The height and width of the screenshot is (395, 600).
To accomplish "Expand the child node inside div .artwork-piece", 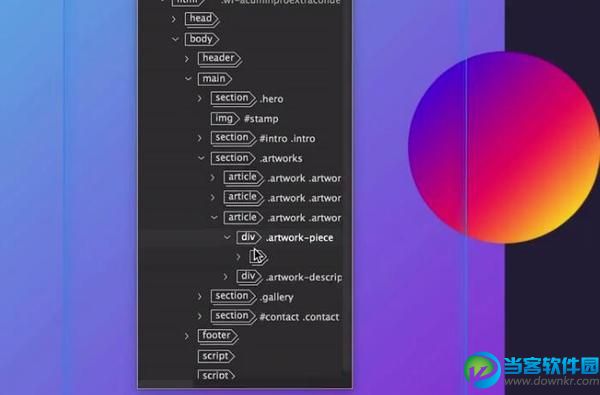I will pos(238,257).
